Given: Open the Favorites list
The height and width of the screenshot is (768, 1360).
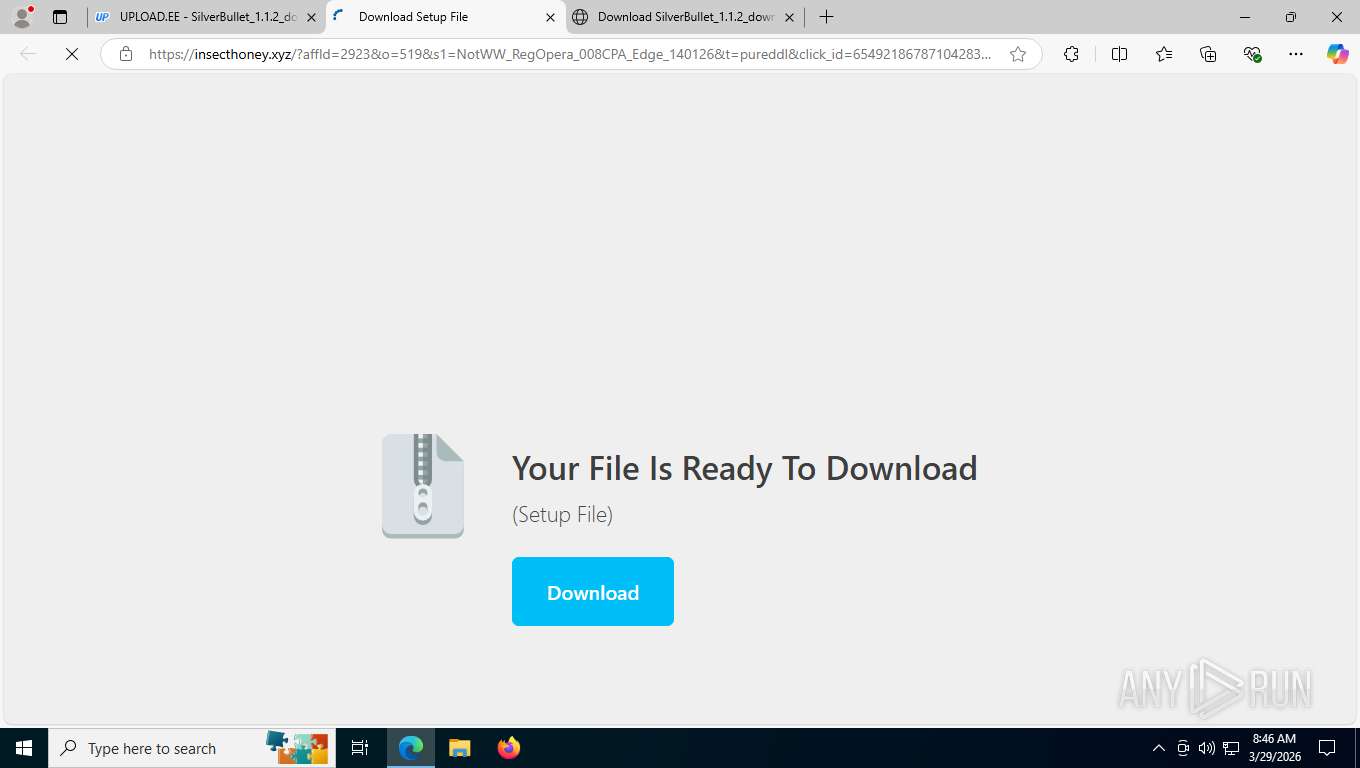Looking at the screenshot, I should coord(1164,55).
